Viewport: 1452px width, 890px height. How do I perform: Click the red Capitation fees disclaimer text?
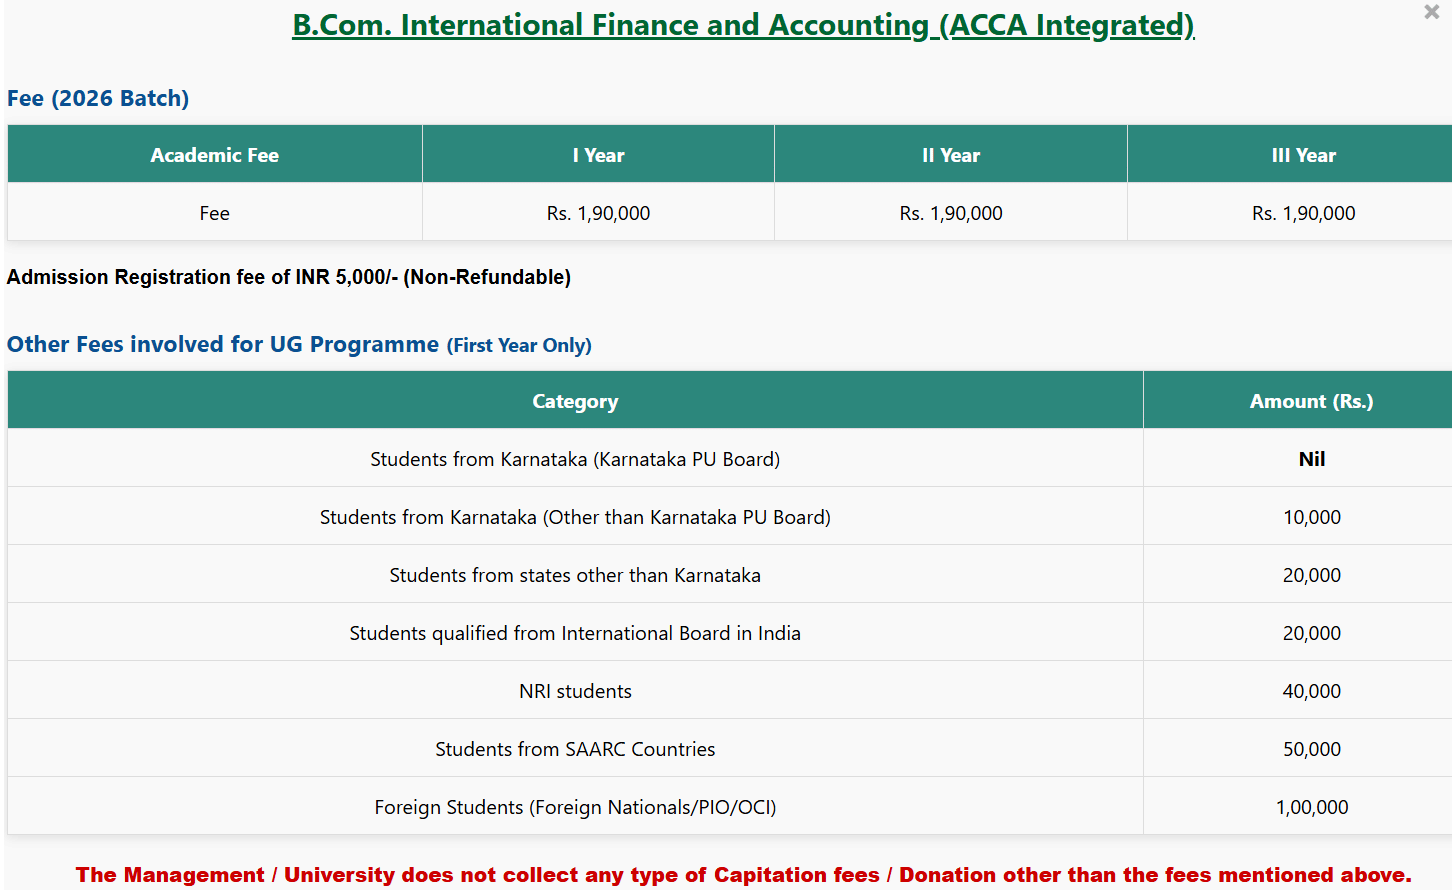pyautogui.click(x=743, y=875)
